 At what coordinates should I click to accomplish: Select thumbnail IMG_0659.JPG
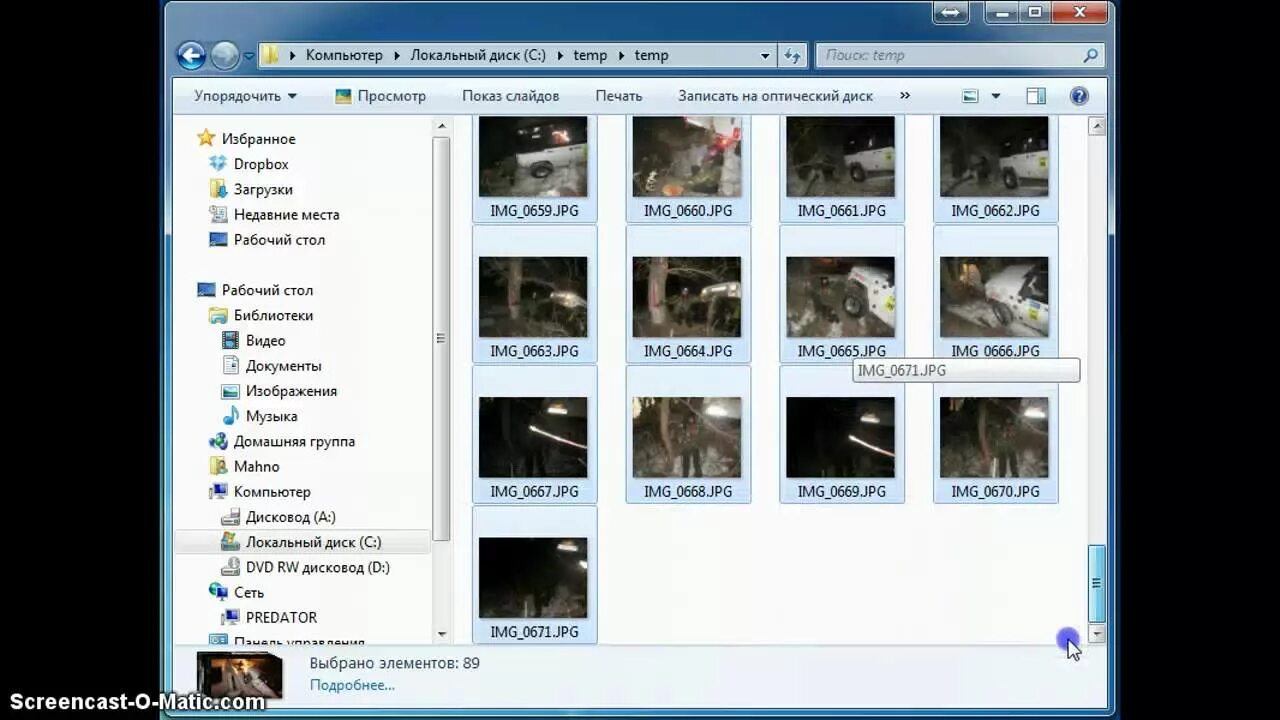[534, 167]
